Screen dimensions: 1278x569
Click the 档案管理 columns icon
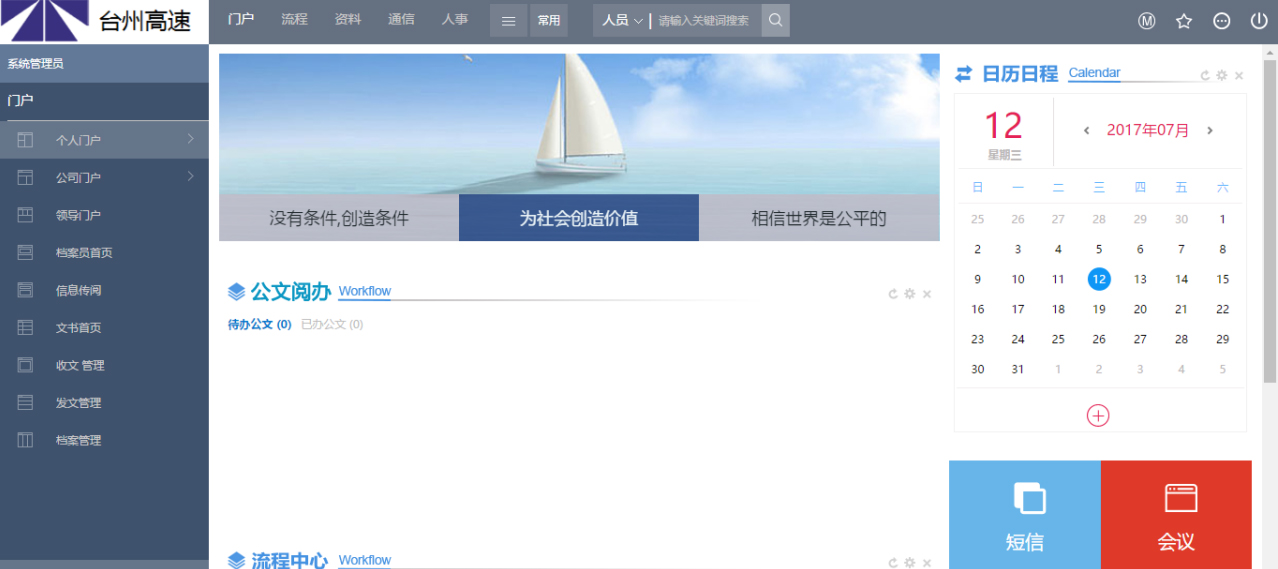(x=26, y=440)
